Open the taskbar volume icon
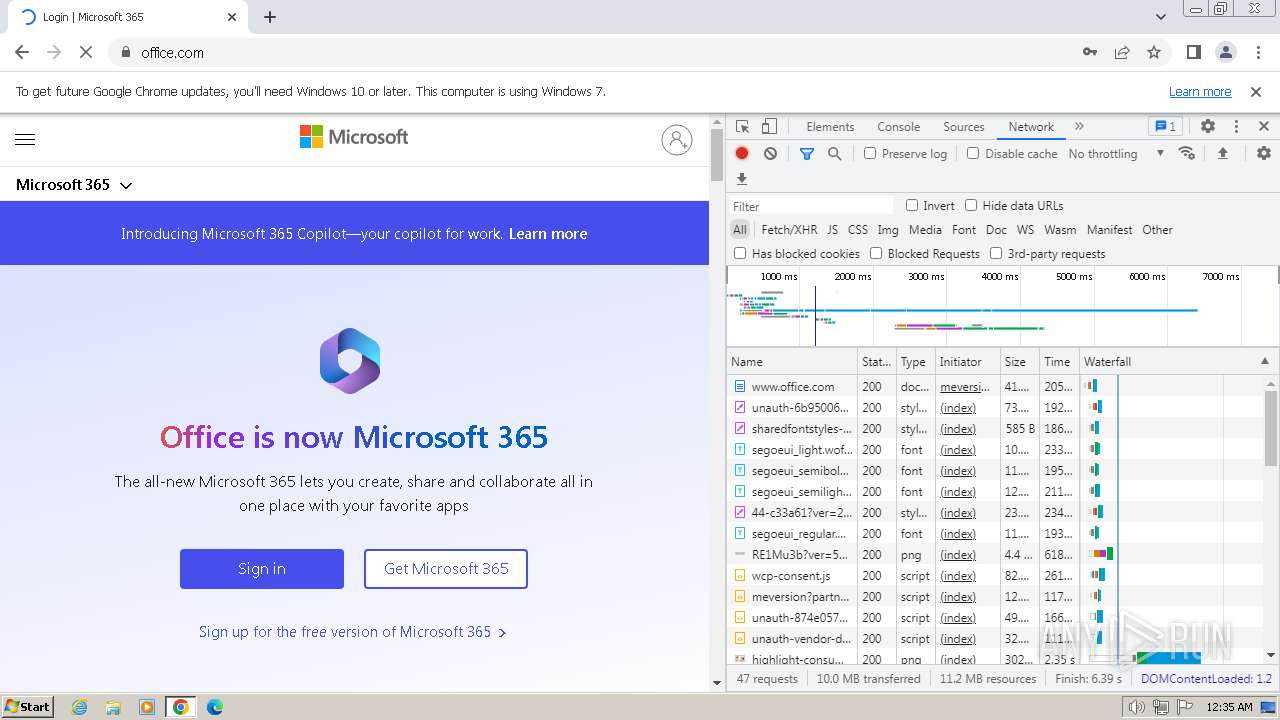The height and width of the screenshot is (720, 1280). [x=1136, y=707]
